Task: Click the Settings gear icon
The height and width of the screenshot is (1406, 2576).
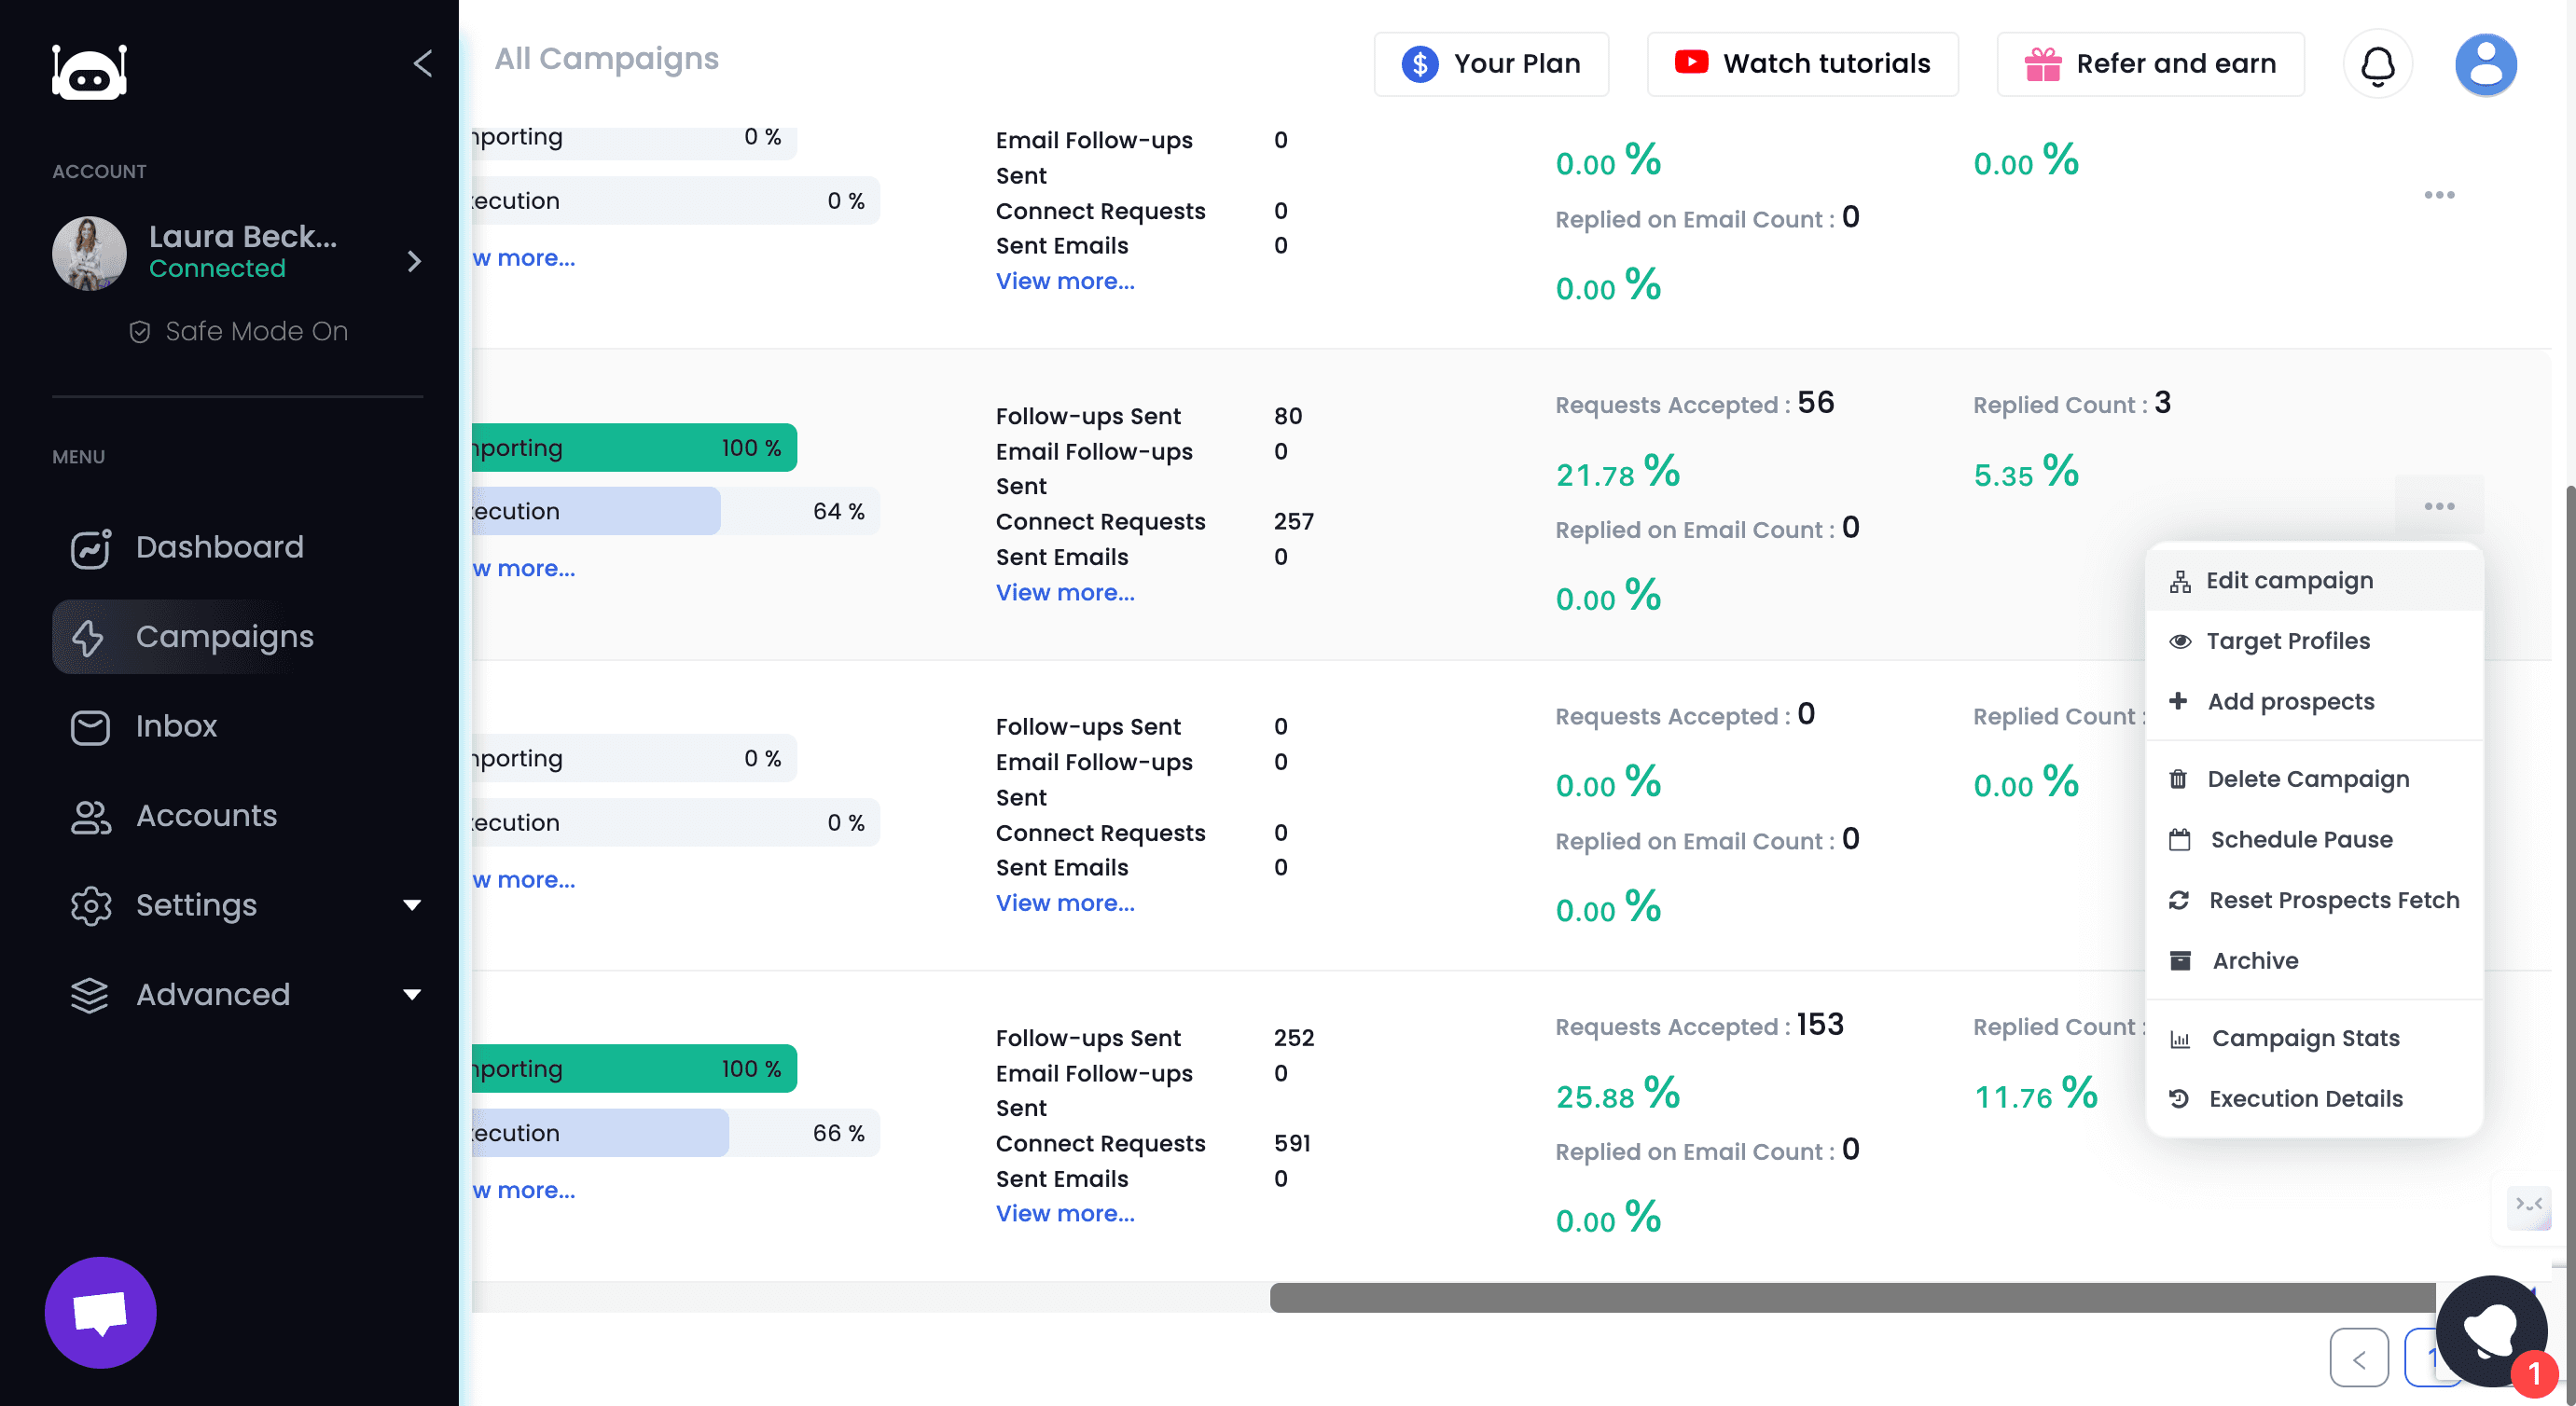Action: point(91,906)
